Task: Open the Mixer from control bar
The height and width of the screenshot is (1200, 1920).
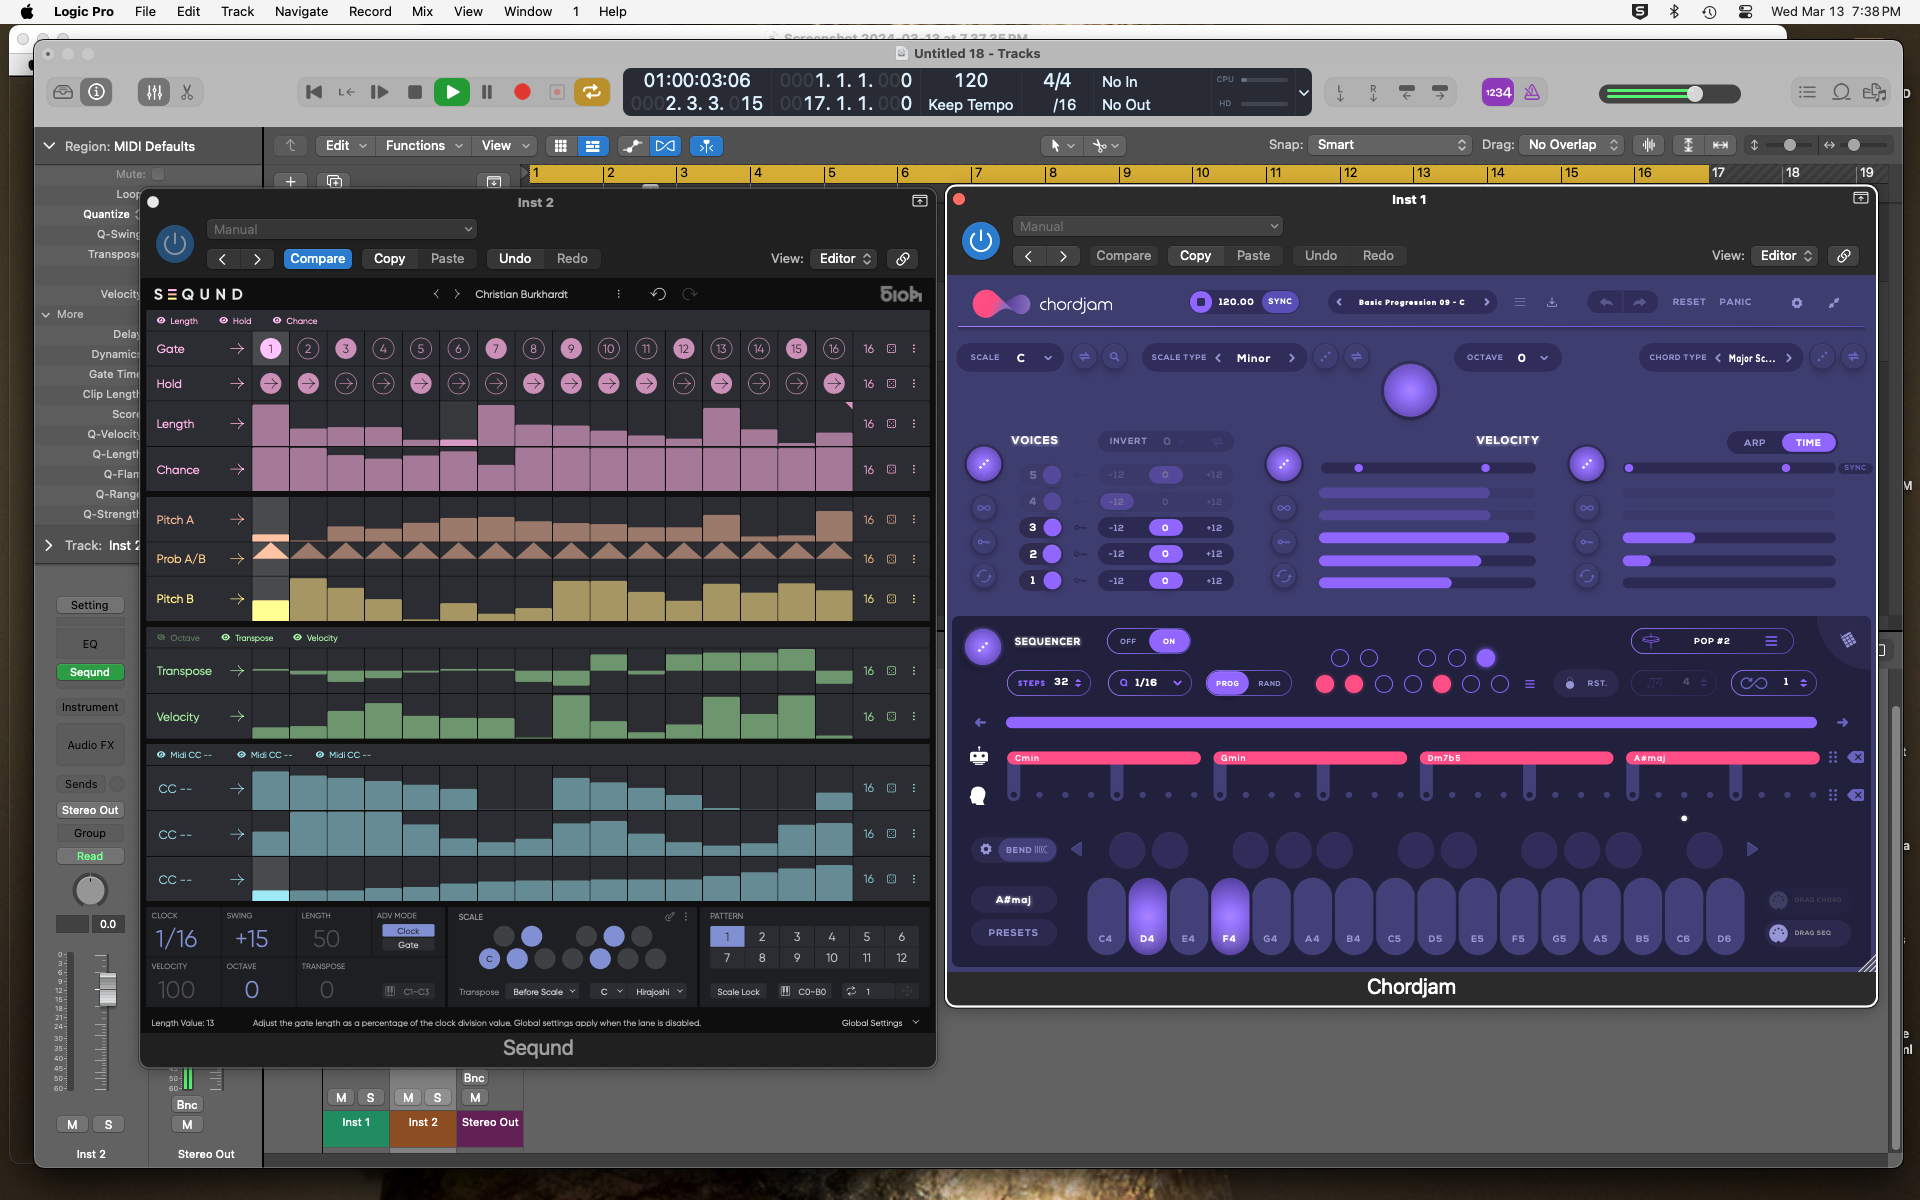Action: pyautogui.click(x=154, y=92)
